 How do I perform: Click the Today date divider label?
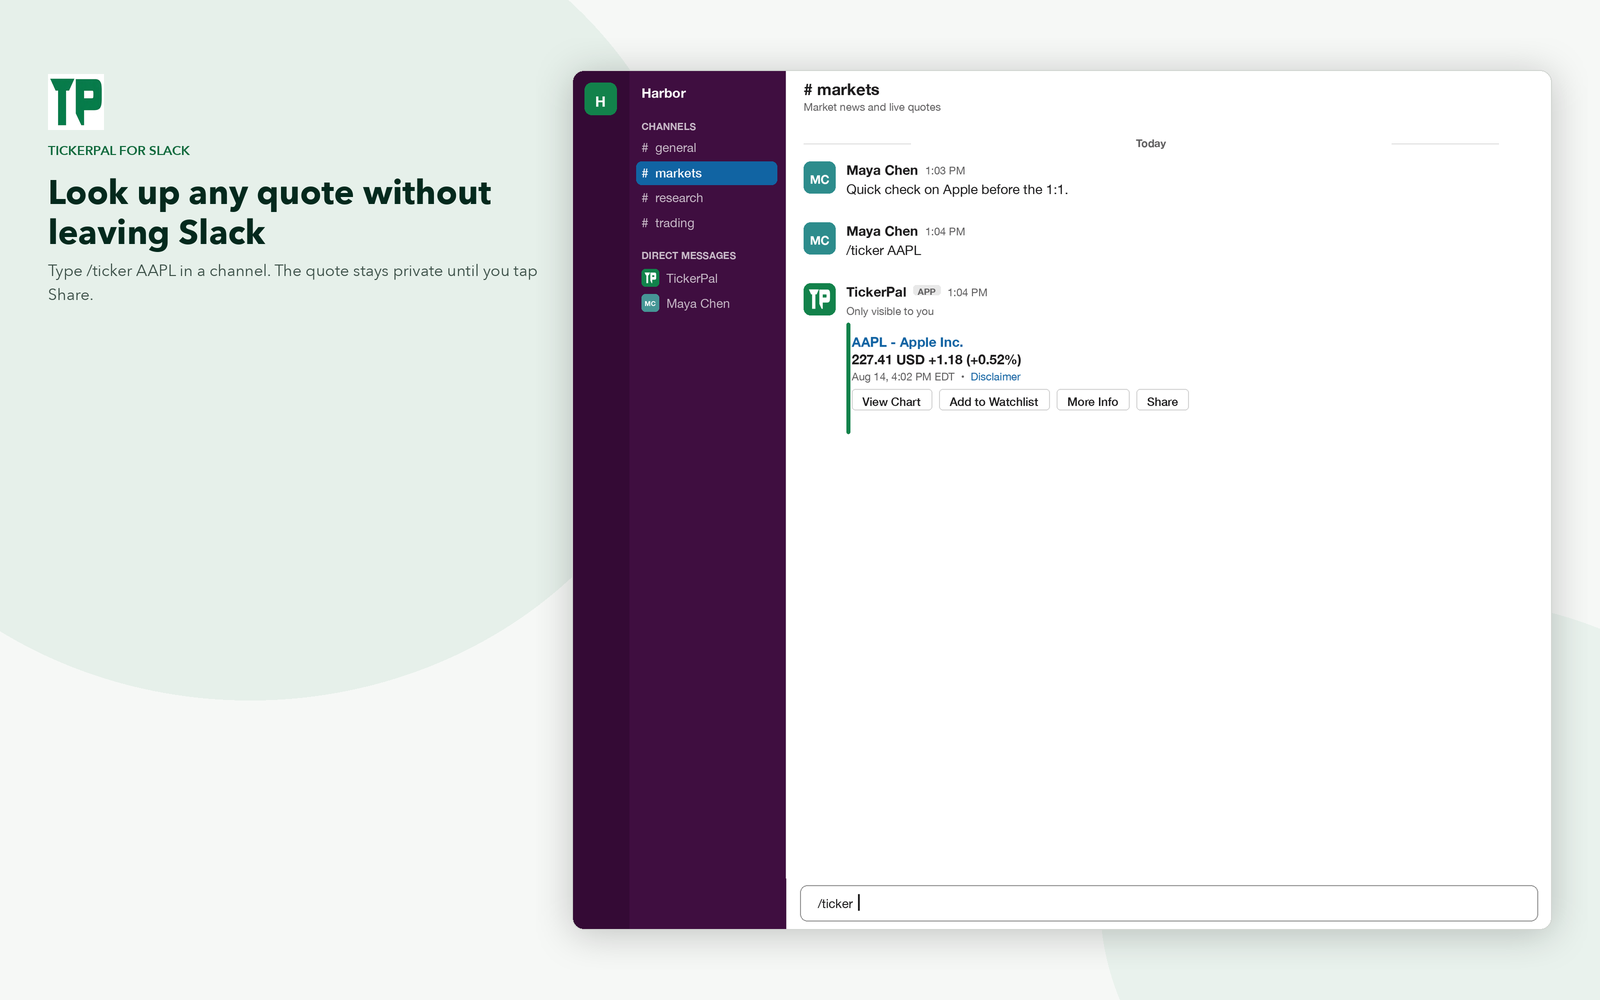point(1150,144)
